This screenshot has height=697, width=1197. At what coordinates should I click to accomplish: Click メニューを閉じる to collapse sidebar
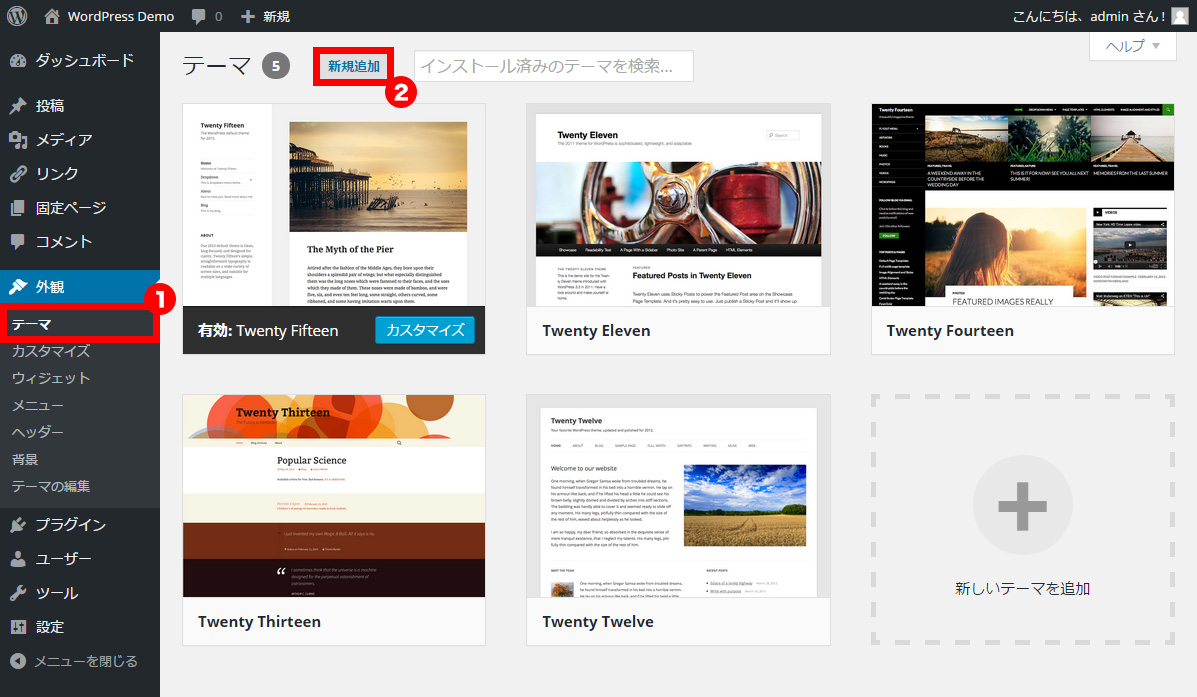click(86, 661)
